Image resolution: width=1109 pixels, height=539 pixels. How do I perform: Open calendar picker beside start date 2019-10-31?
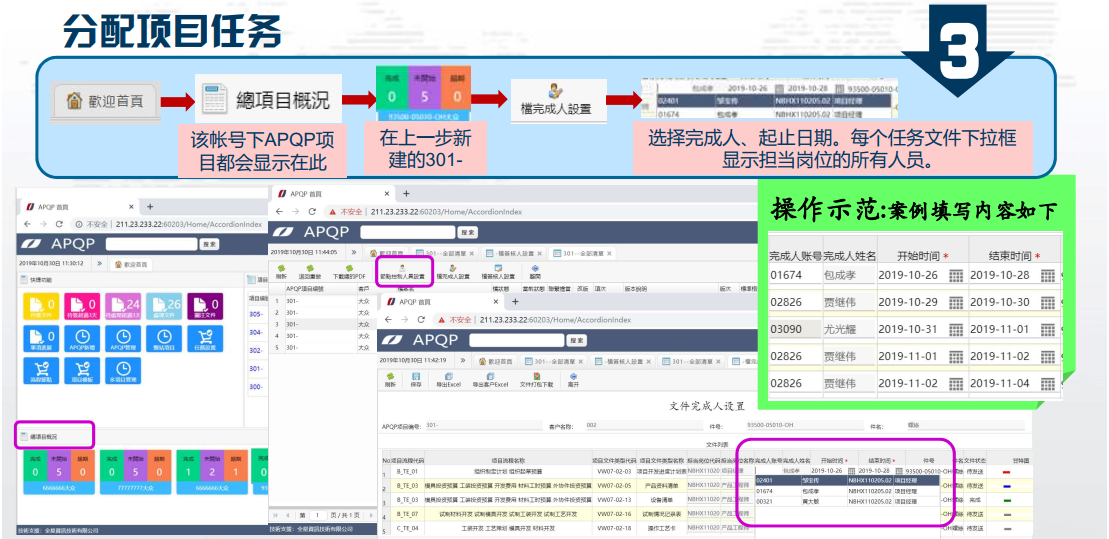(x=956, y=329)
